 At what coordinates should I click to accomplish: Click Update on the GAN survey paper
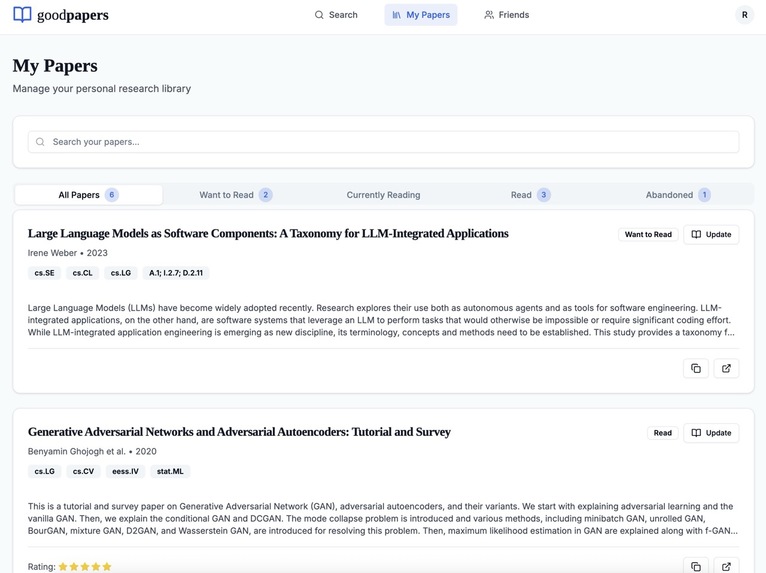pyautogui.click(x=711, y=433)
